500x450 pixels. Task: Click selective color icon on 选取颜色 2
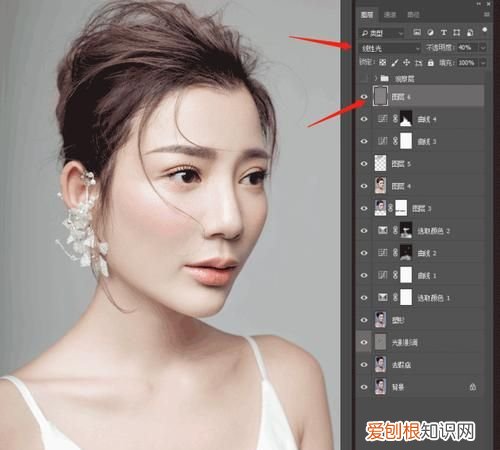pos(383,230)
